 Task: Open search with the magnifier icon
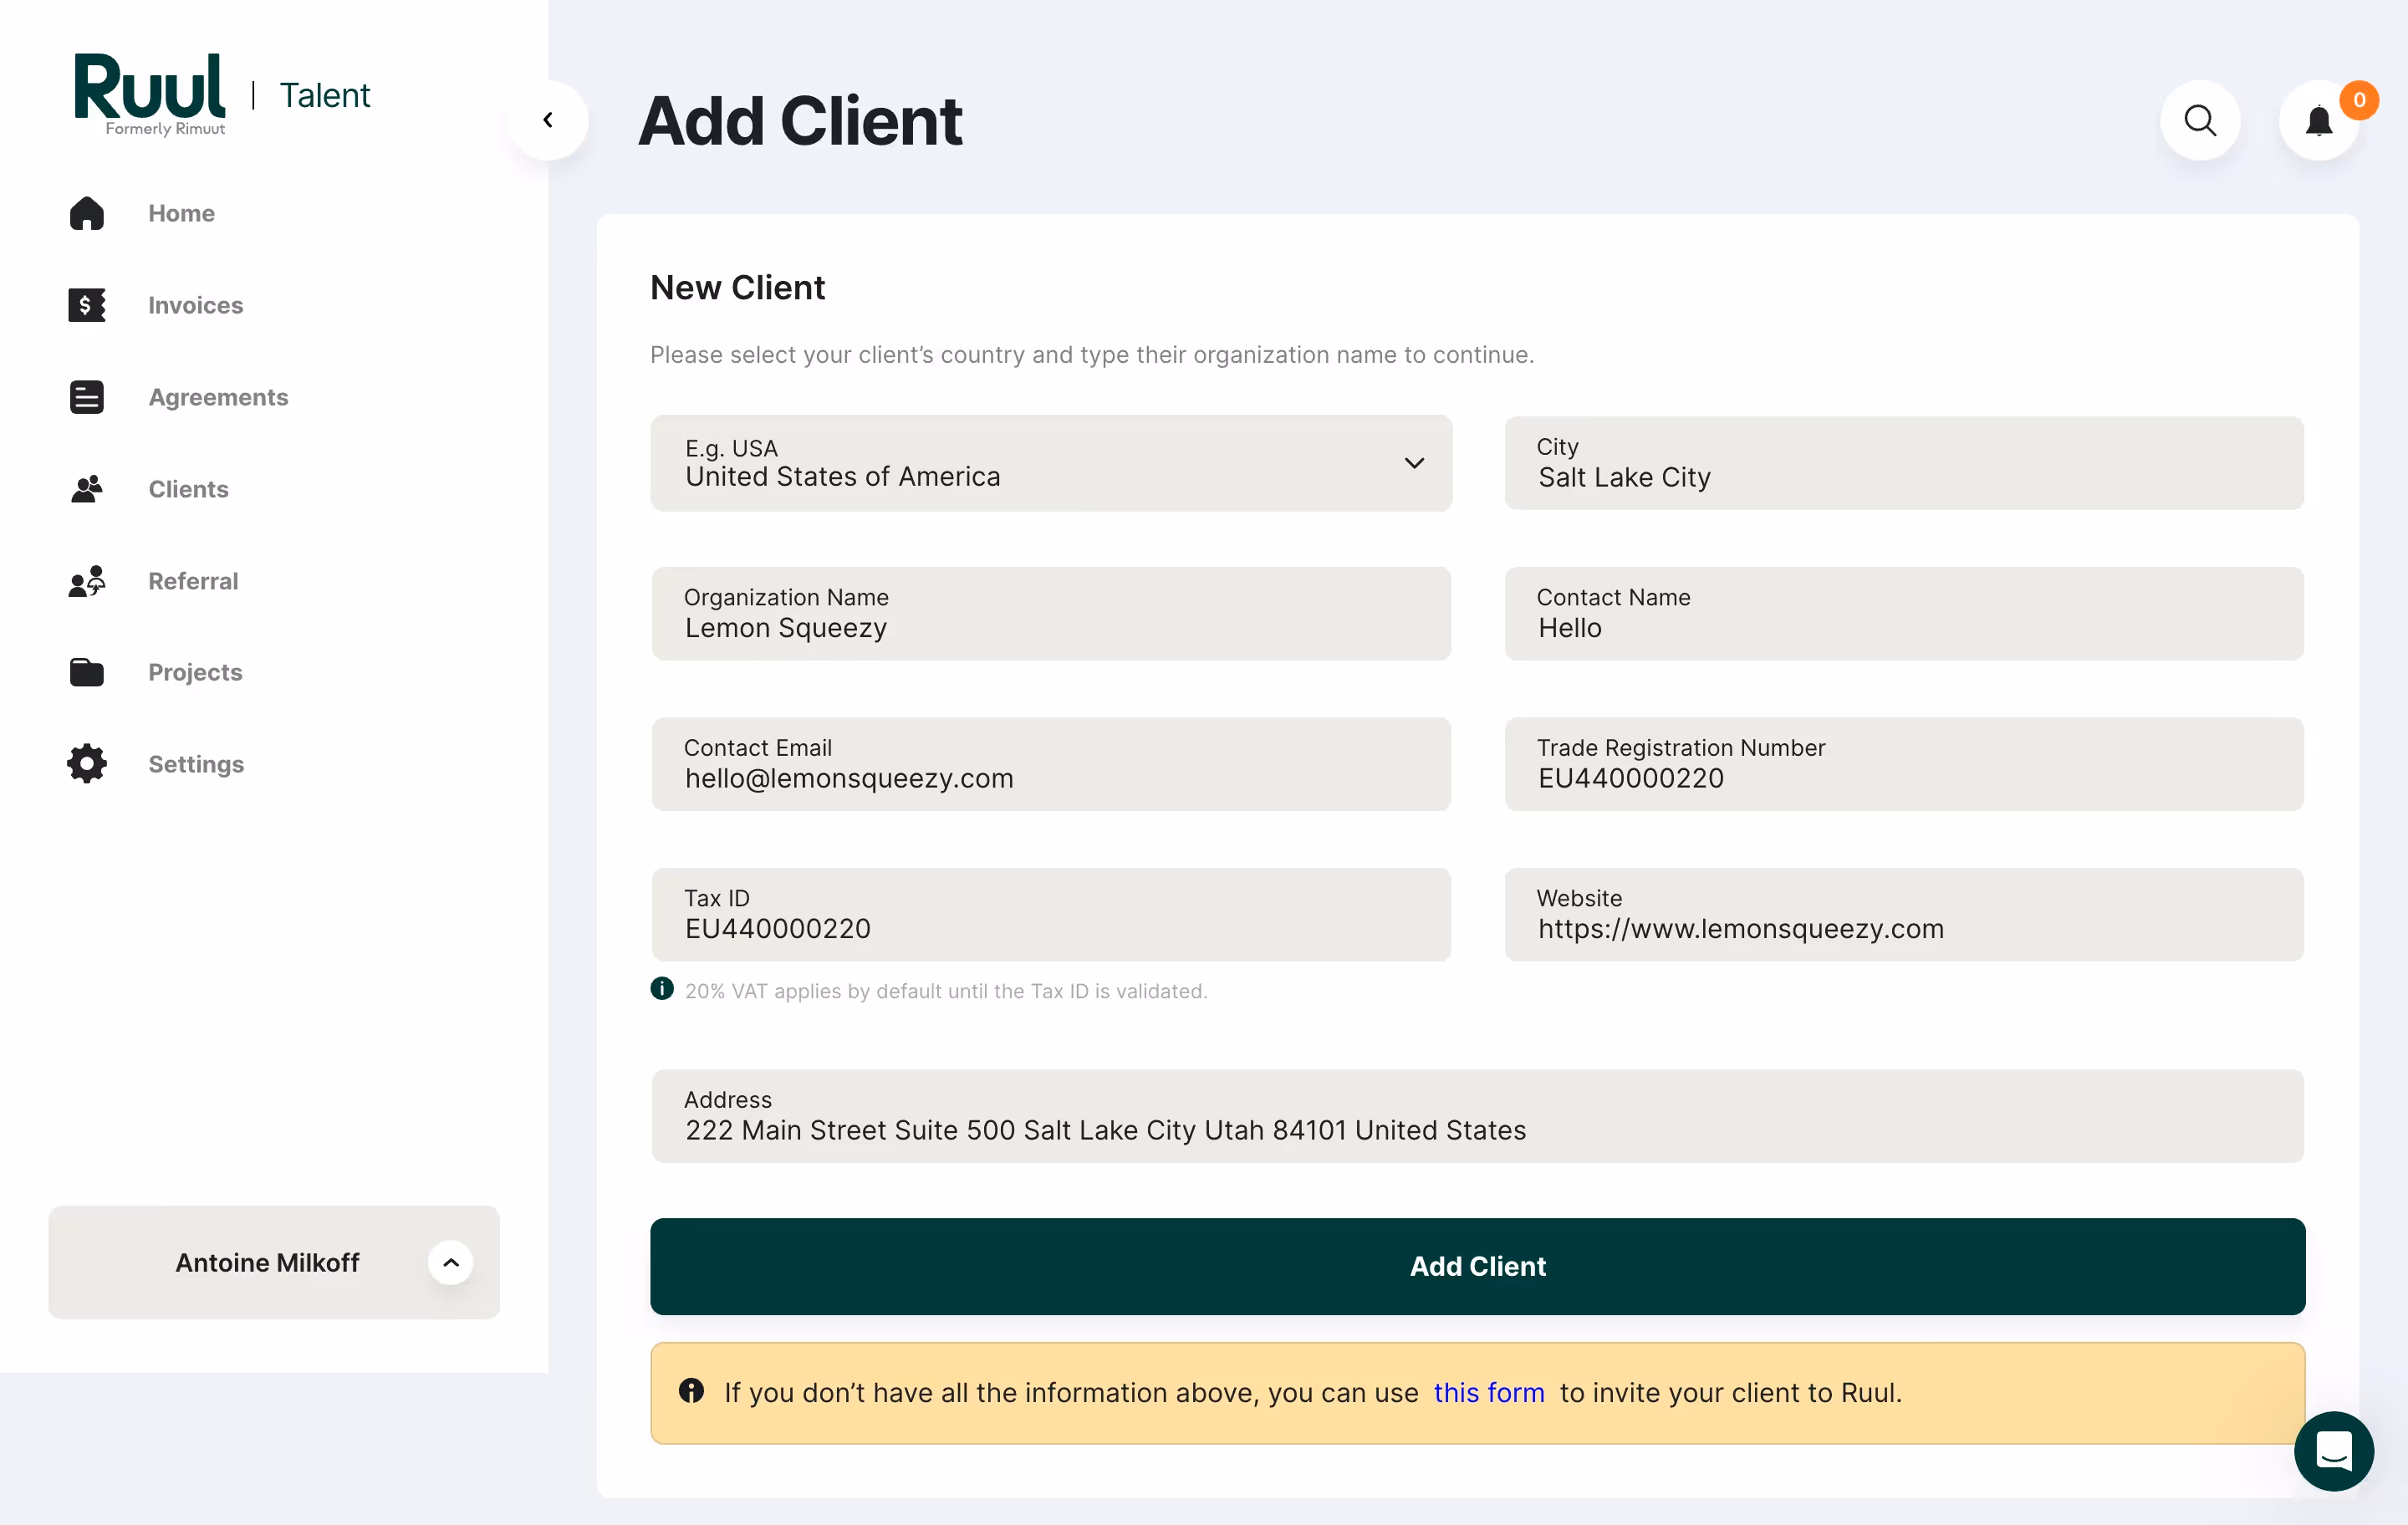(2201, 120)
